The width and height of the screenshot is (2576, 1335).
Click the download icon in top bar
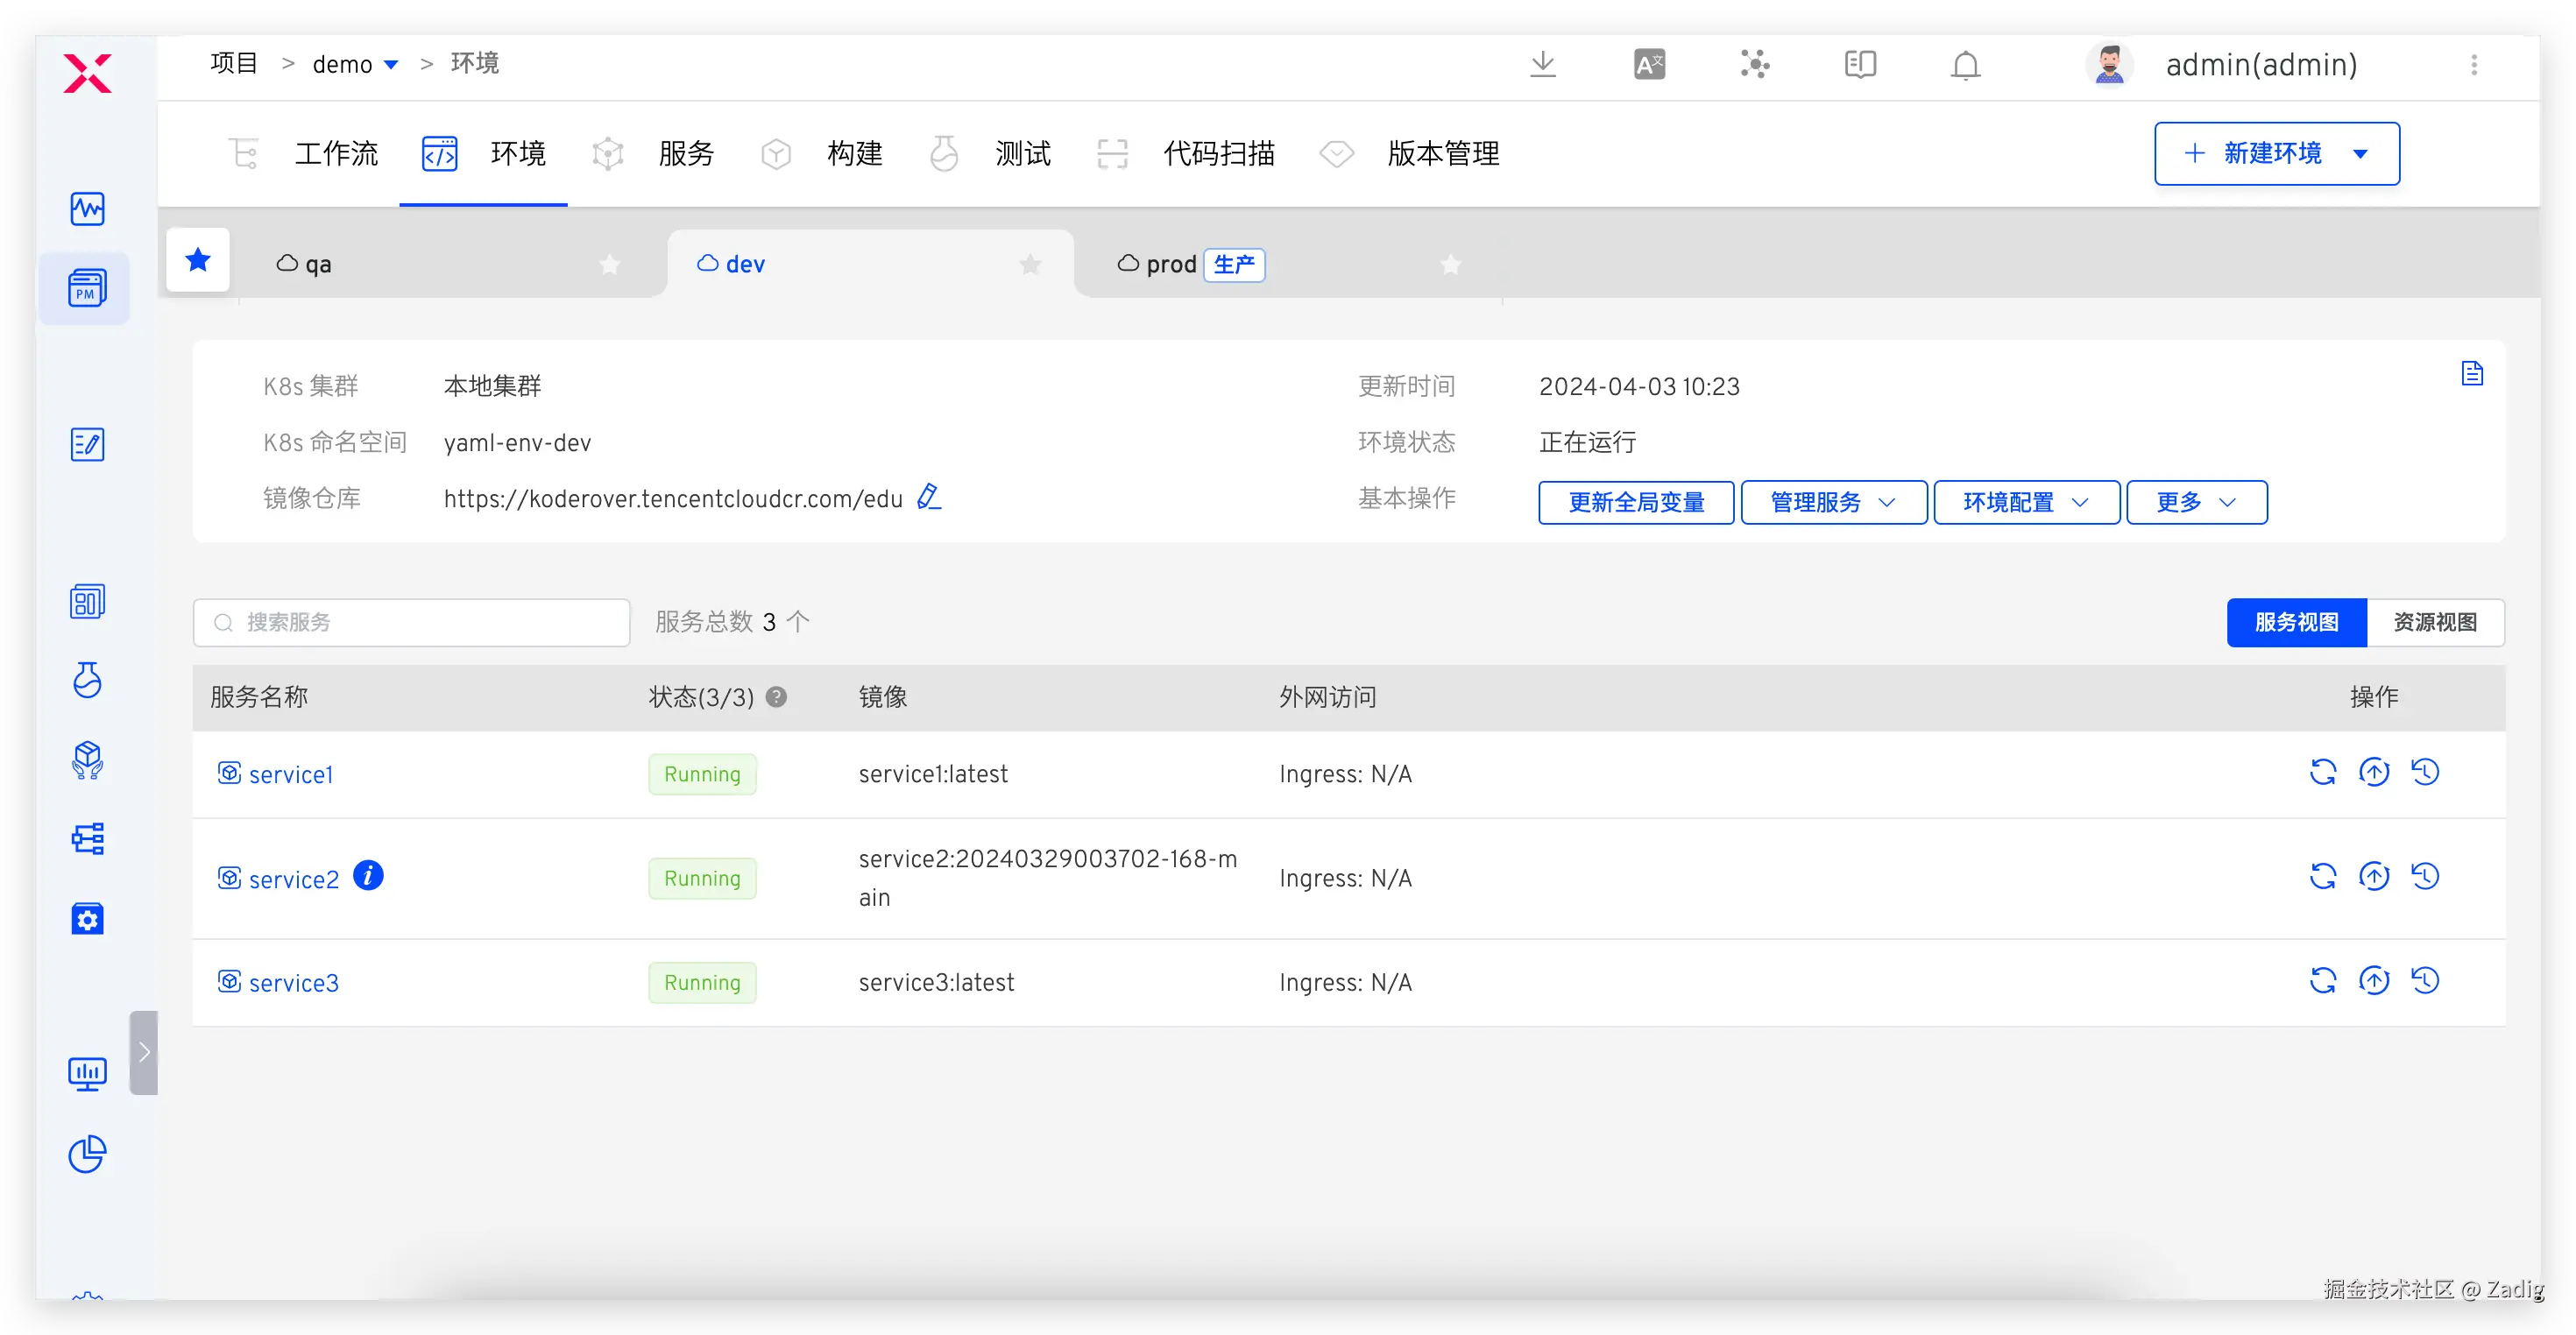(1543, 65)
